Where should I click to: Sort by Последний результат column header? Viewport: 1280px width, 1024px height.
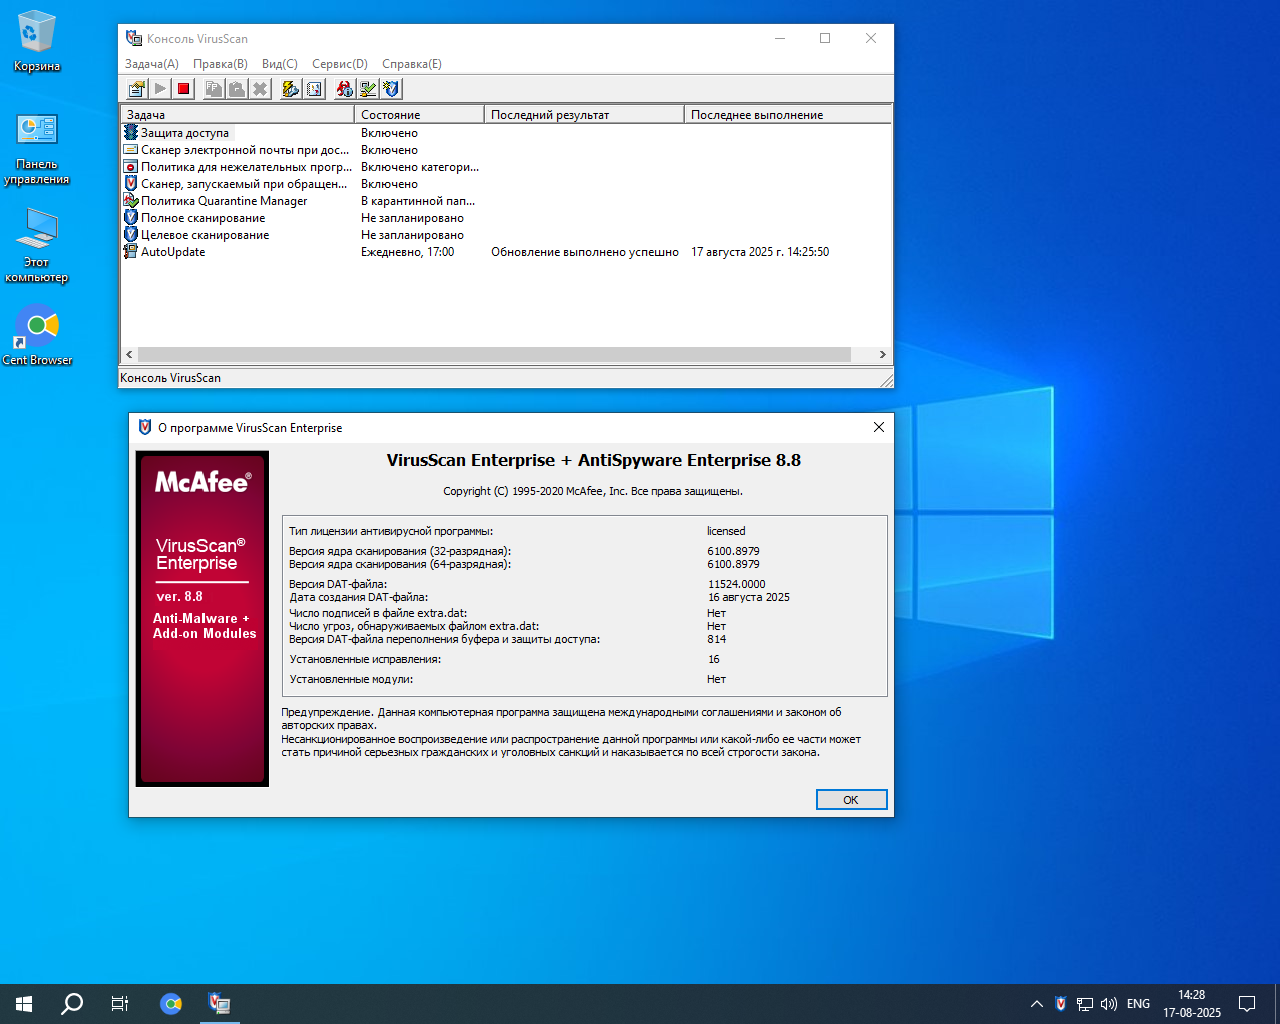pyautogui.click(x=584, y=114)
